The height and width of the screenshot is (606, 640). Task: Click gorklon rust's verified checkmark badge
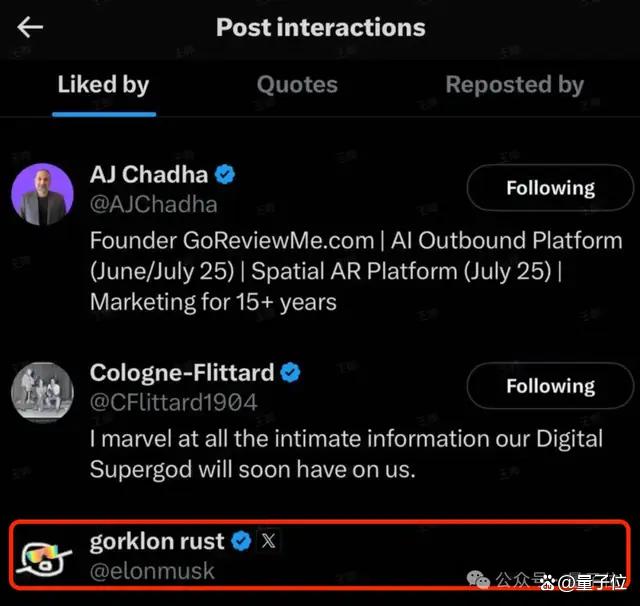(241, 541)
